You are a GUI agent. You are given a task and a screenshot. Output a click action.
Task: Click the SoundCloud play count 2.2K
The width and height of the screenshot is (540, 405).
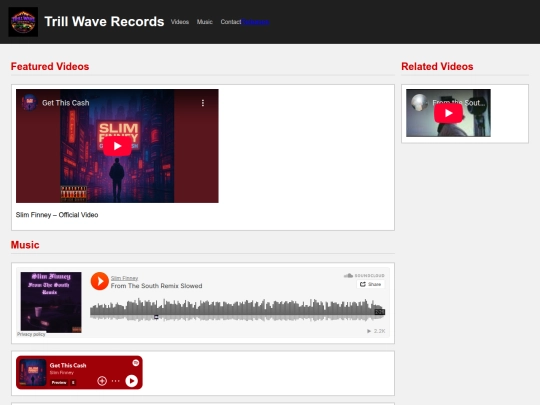point(376,331)
